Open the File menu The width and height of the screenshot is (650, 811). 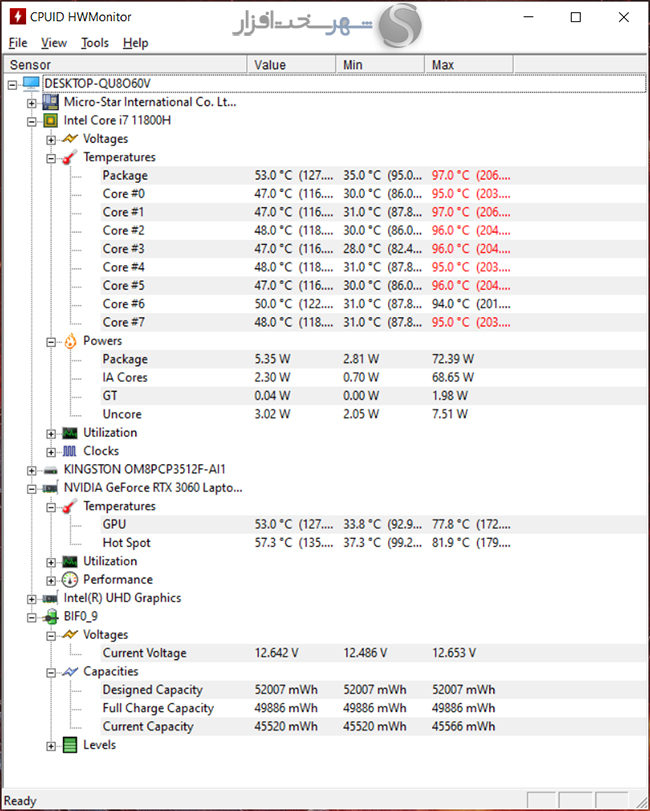[18, 43]
